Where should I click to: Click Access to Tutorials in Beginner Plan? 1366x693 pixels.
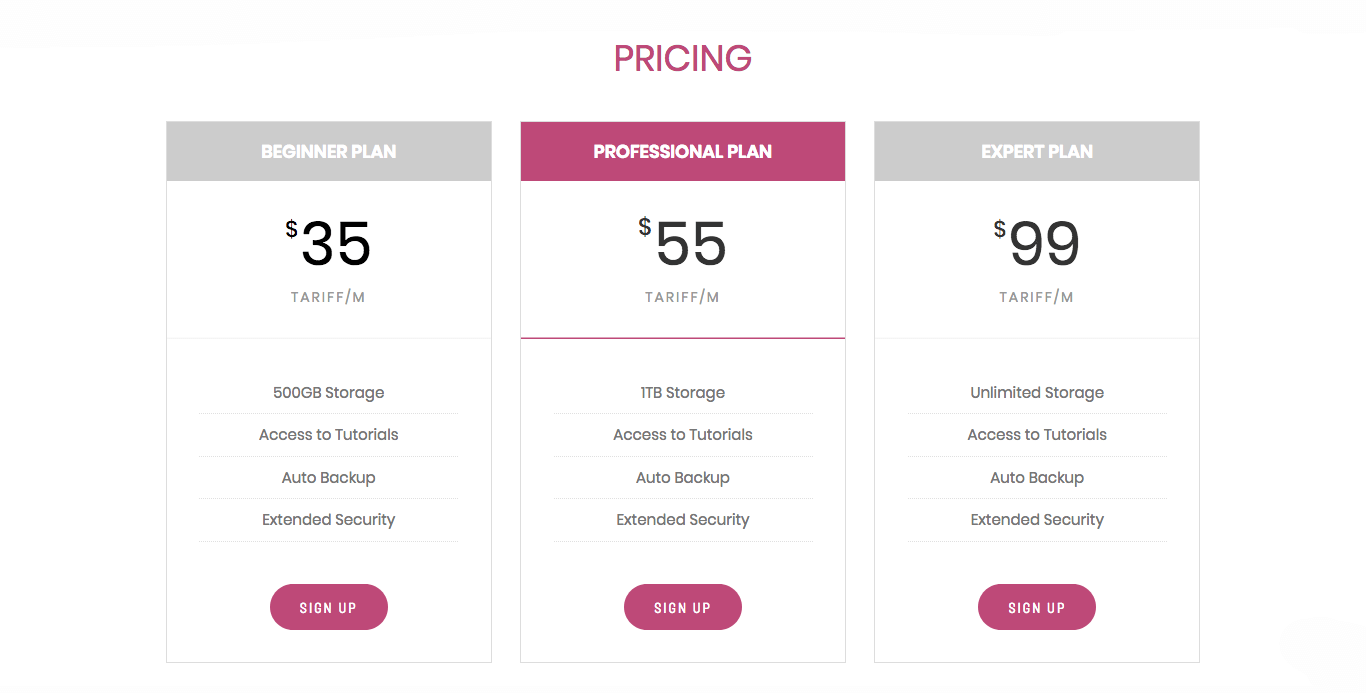pyautogui.click(x=328, y=435)
